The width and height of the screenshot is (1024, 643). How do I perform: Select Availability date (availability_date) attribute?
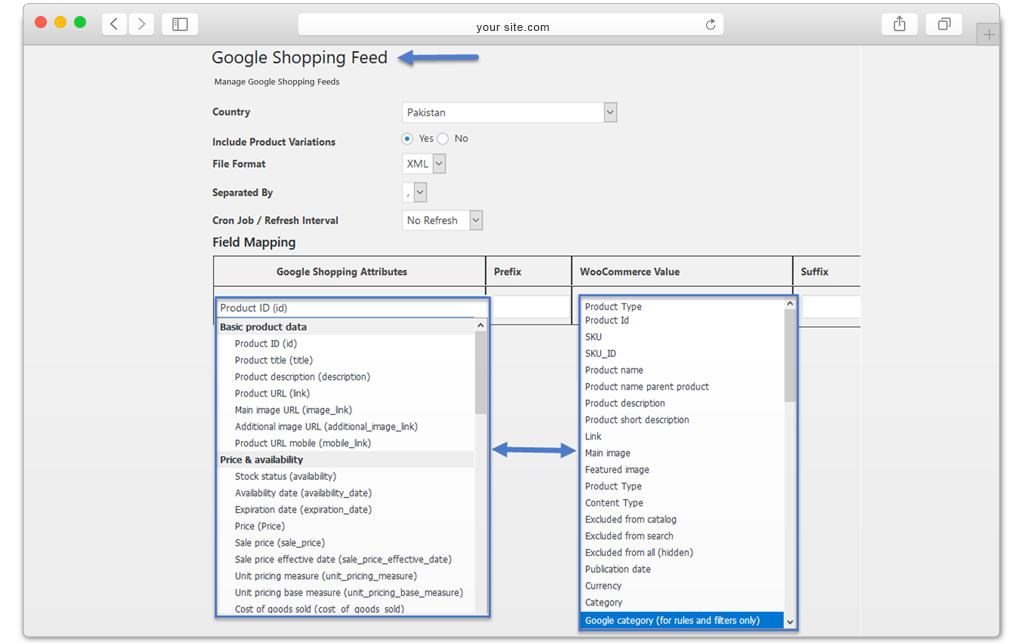[x=303, y=493]
